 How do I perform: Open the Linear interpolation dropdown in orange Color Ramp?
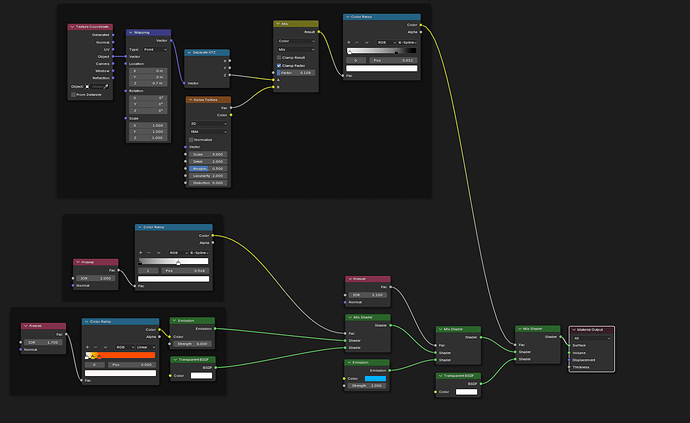click(146, 347)
